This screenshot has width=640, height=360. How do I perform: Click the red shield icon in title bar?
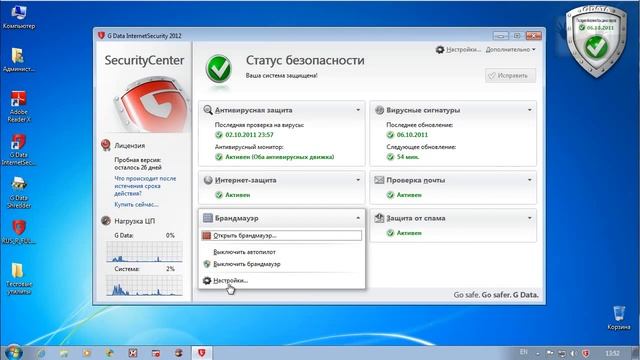pyautogui.click(x=101, y=36)
